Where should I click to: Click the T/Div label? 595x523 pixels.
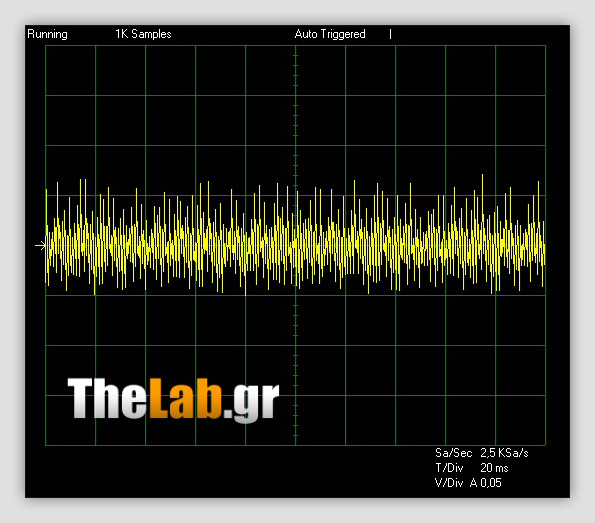tap(449, 468)
